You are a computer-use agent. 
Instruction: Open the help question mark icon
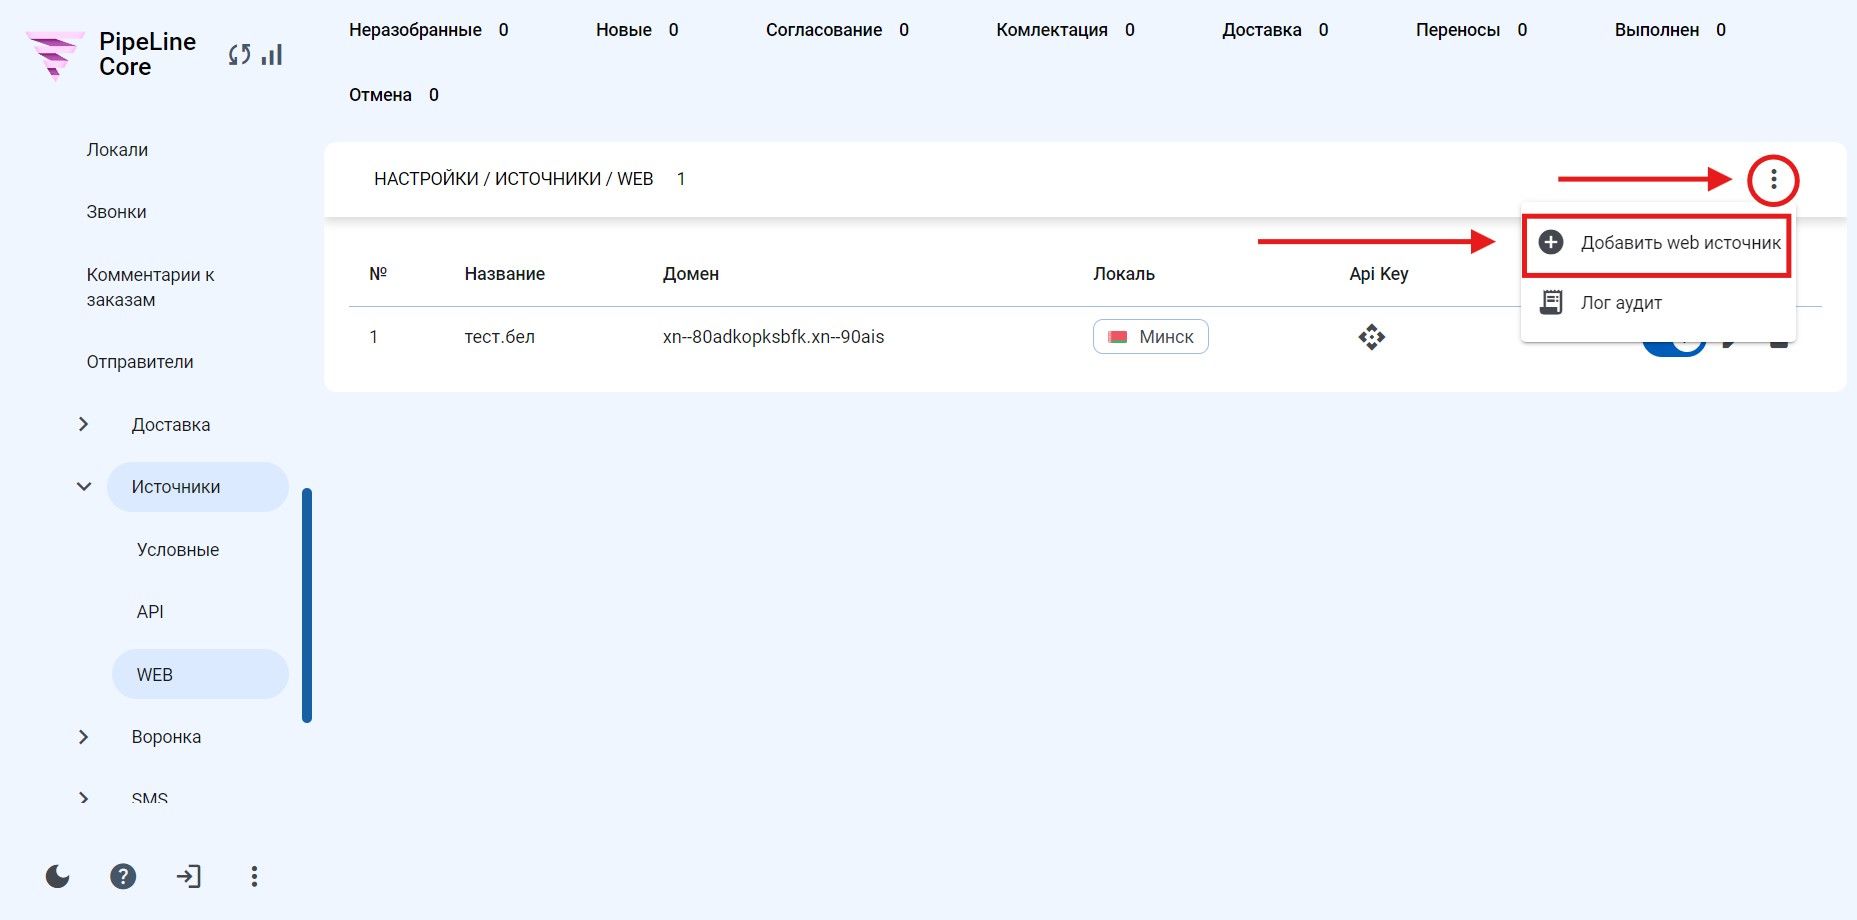(123, 877)
